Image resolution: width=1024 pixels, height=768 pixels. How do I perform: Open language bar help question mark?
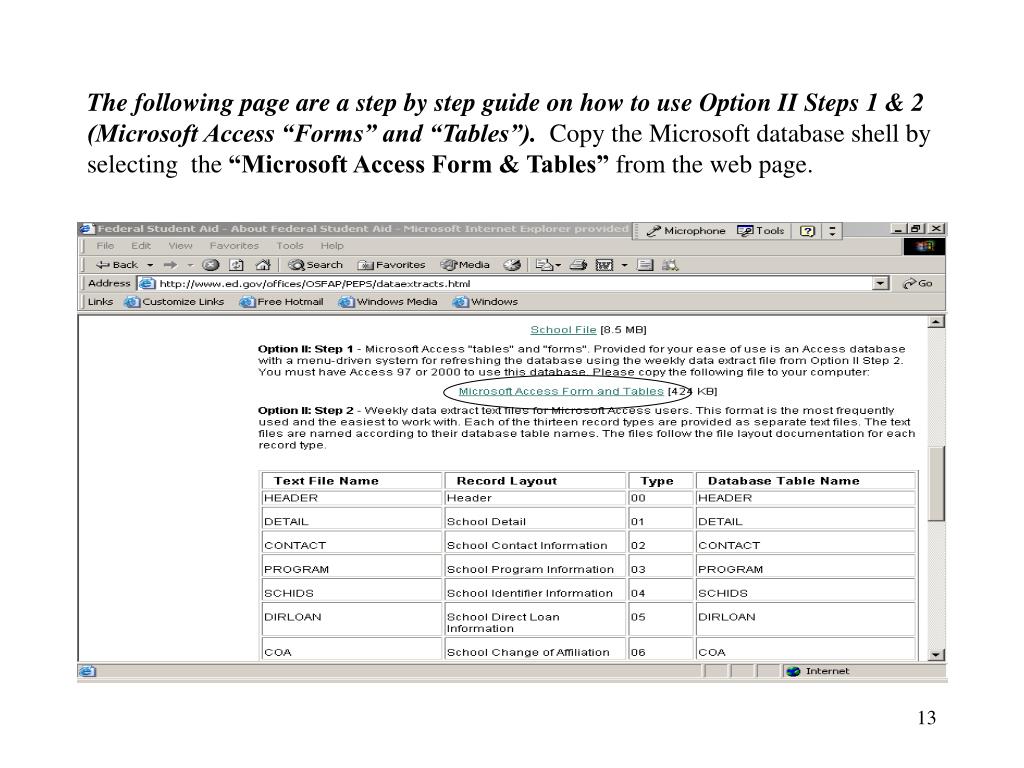point(807,231)
